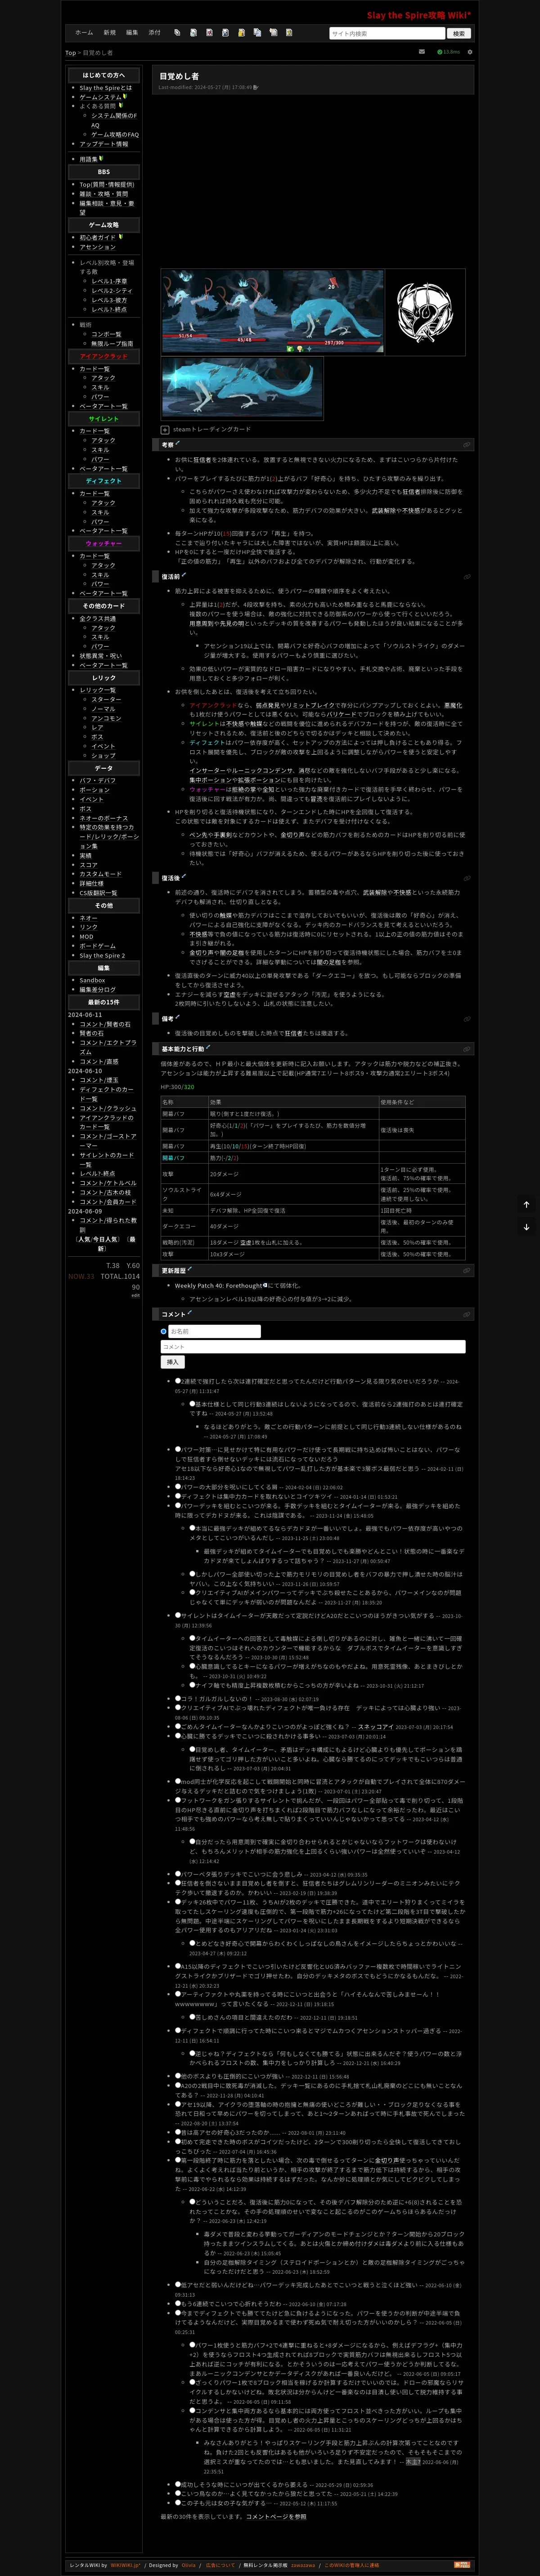
Task: Click the サイレント sidebar header
Action: 104,419
